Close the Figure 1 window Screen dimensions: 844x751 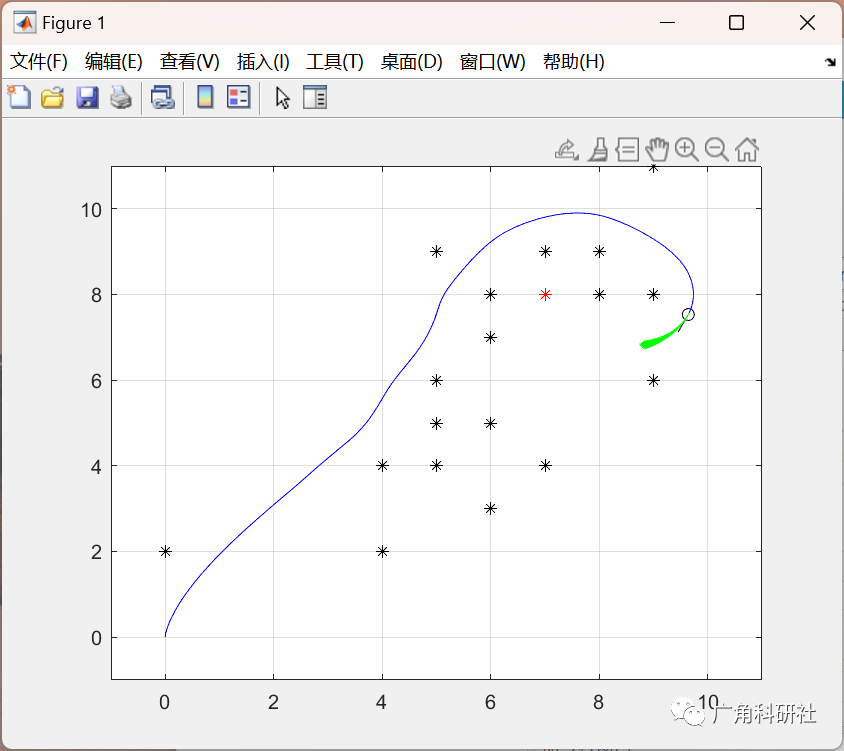click(807, 23)
